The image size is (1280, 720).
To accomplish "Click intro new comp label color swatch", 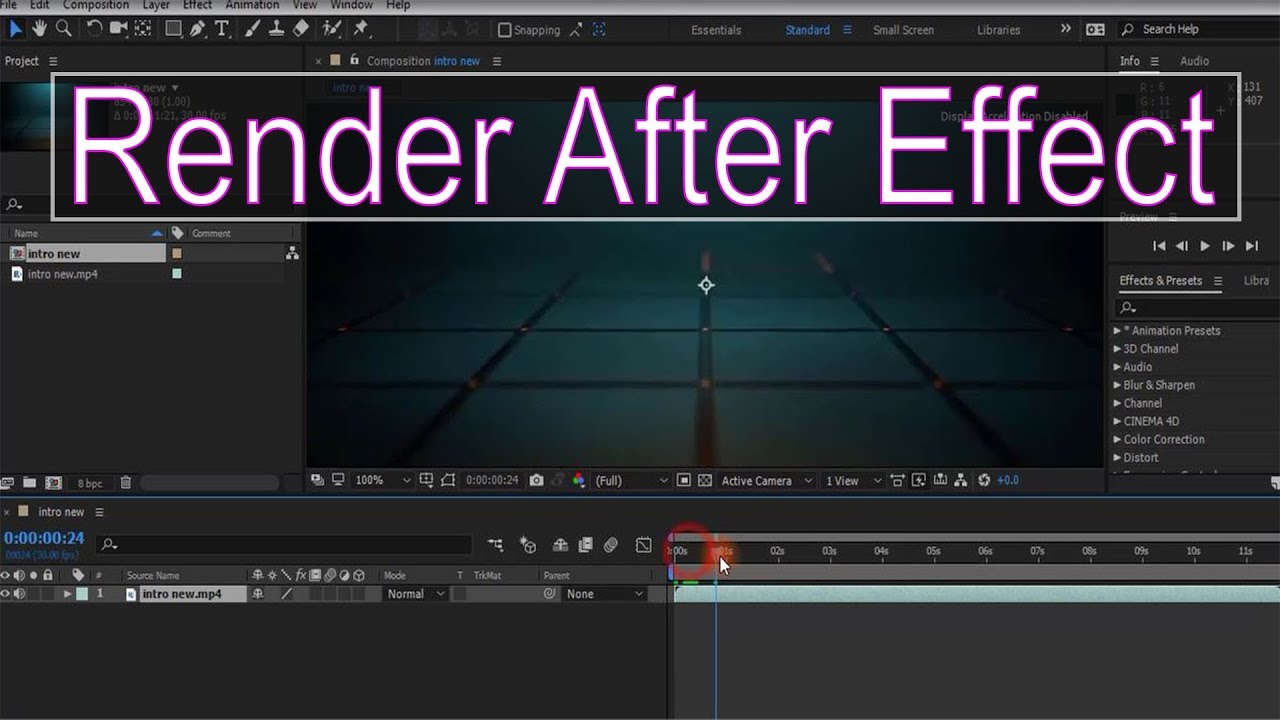I will pyautogui.click(x=177, y=254).
